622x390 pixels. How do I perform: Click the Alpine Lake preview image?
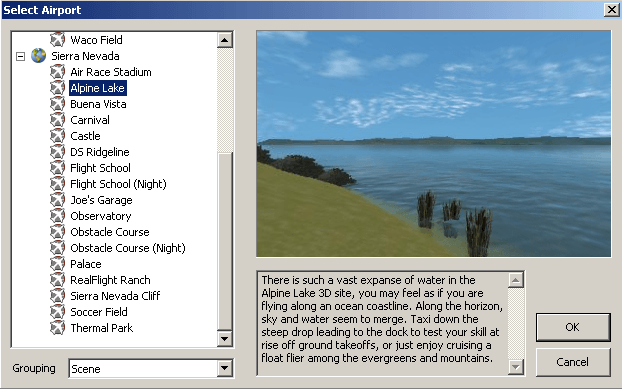point(434,144)
